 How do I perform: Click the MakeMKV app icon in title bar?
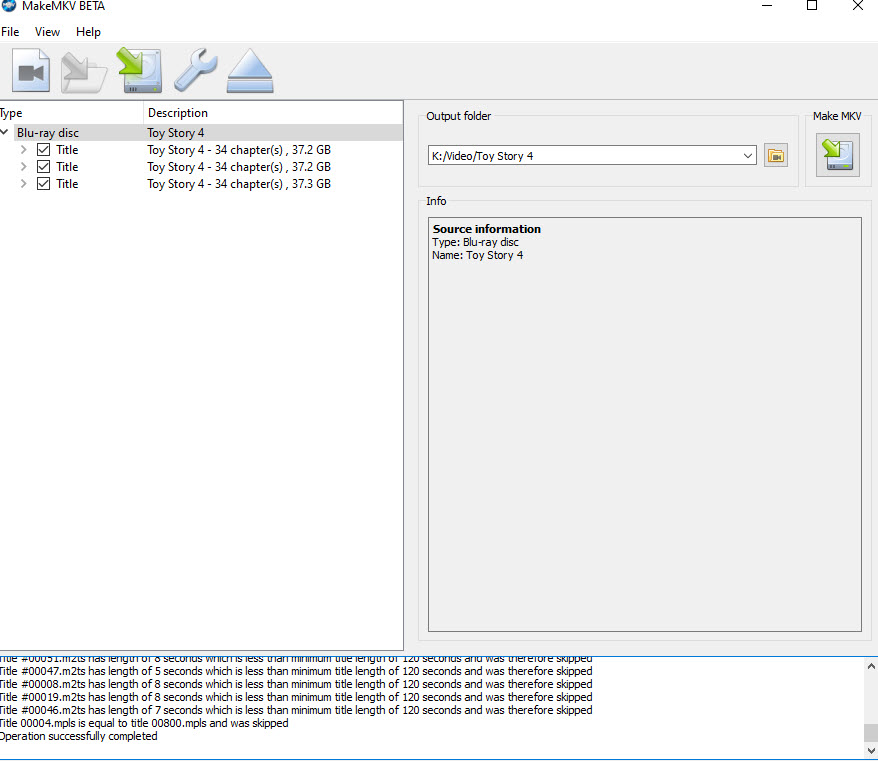pyautogui.click(x=9, y=6)
